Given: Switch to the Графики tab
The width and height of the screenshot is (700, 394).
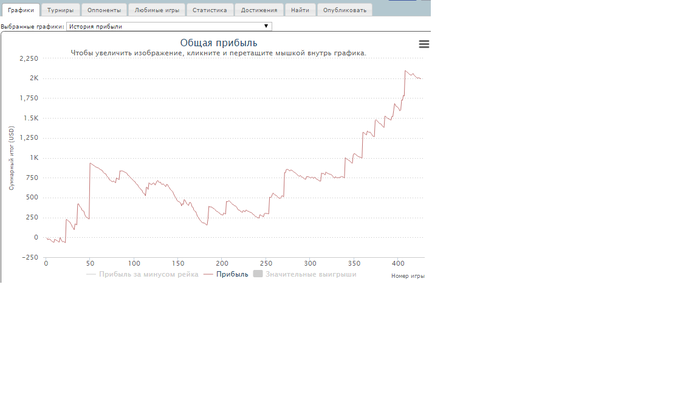Looking at the screenshot, I should 21,10.
